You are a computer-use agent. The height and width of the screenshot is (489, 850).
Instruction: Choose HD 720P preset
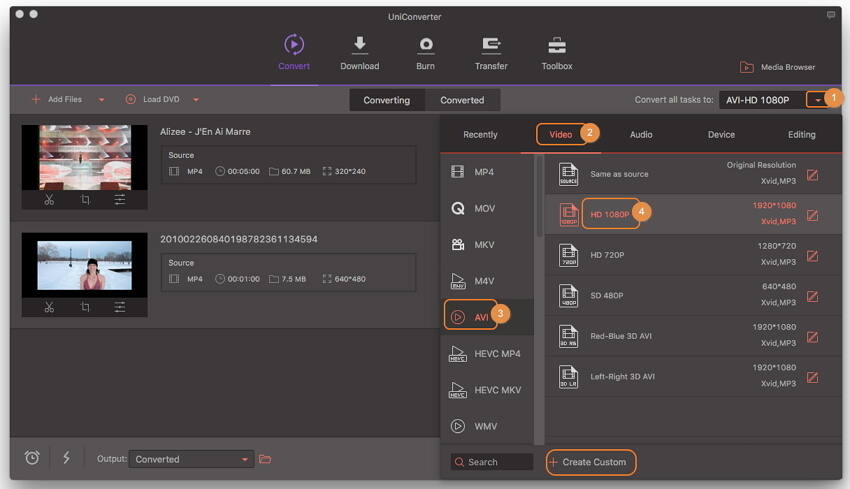[693, 255]
